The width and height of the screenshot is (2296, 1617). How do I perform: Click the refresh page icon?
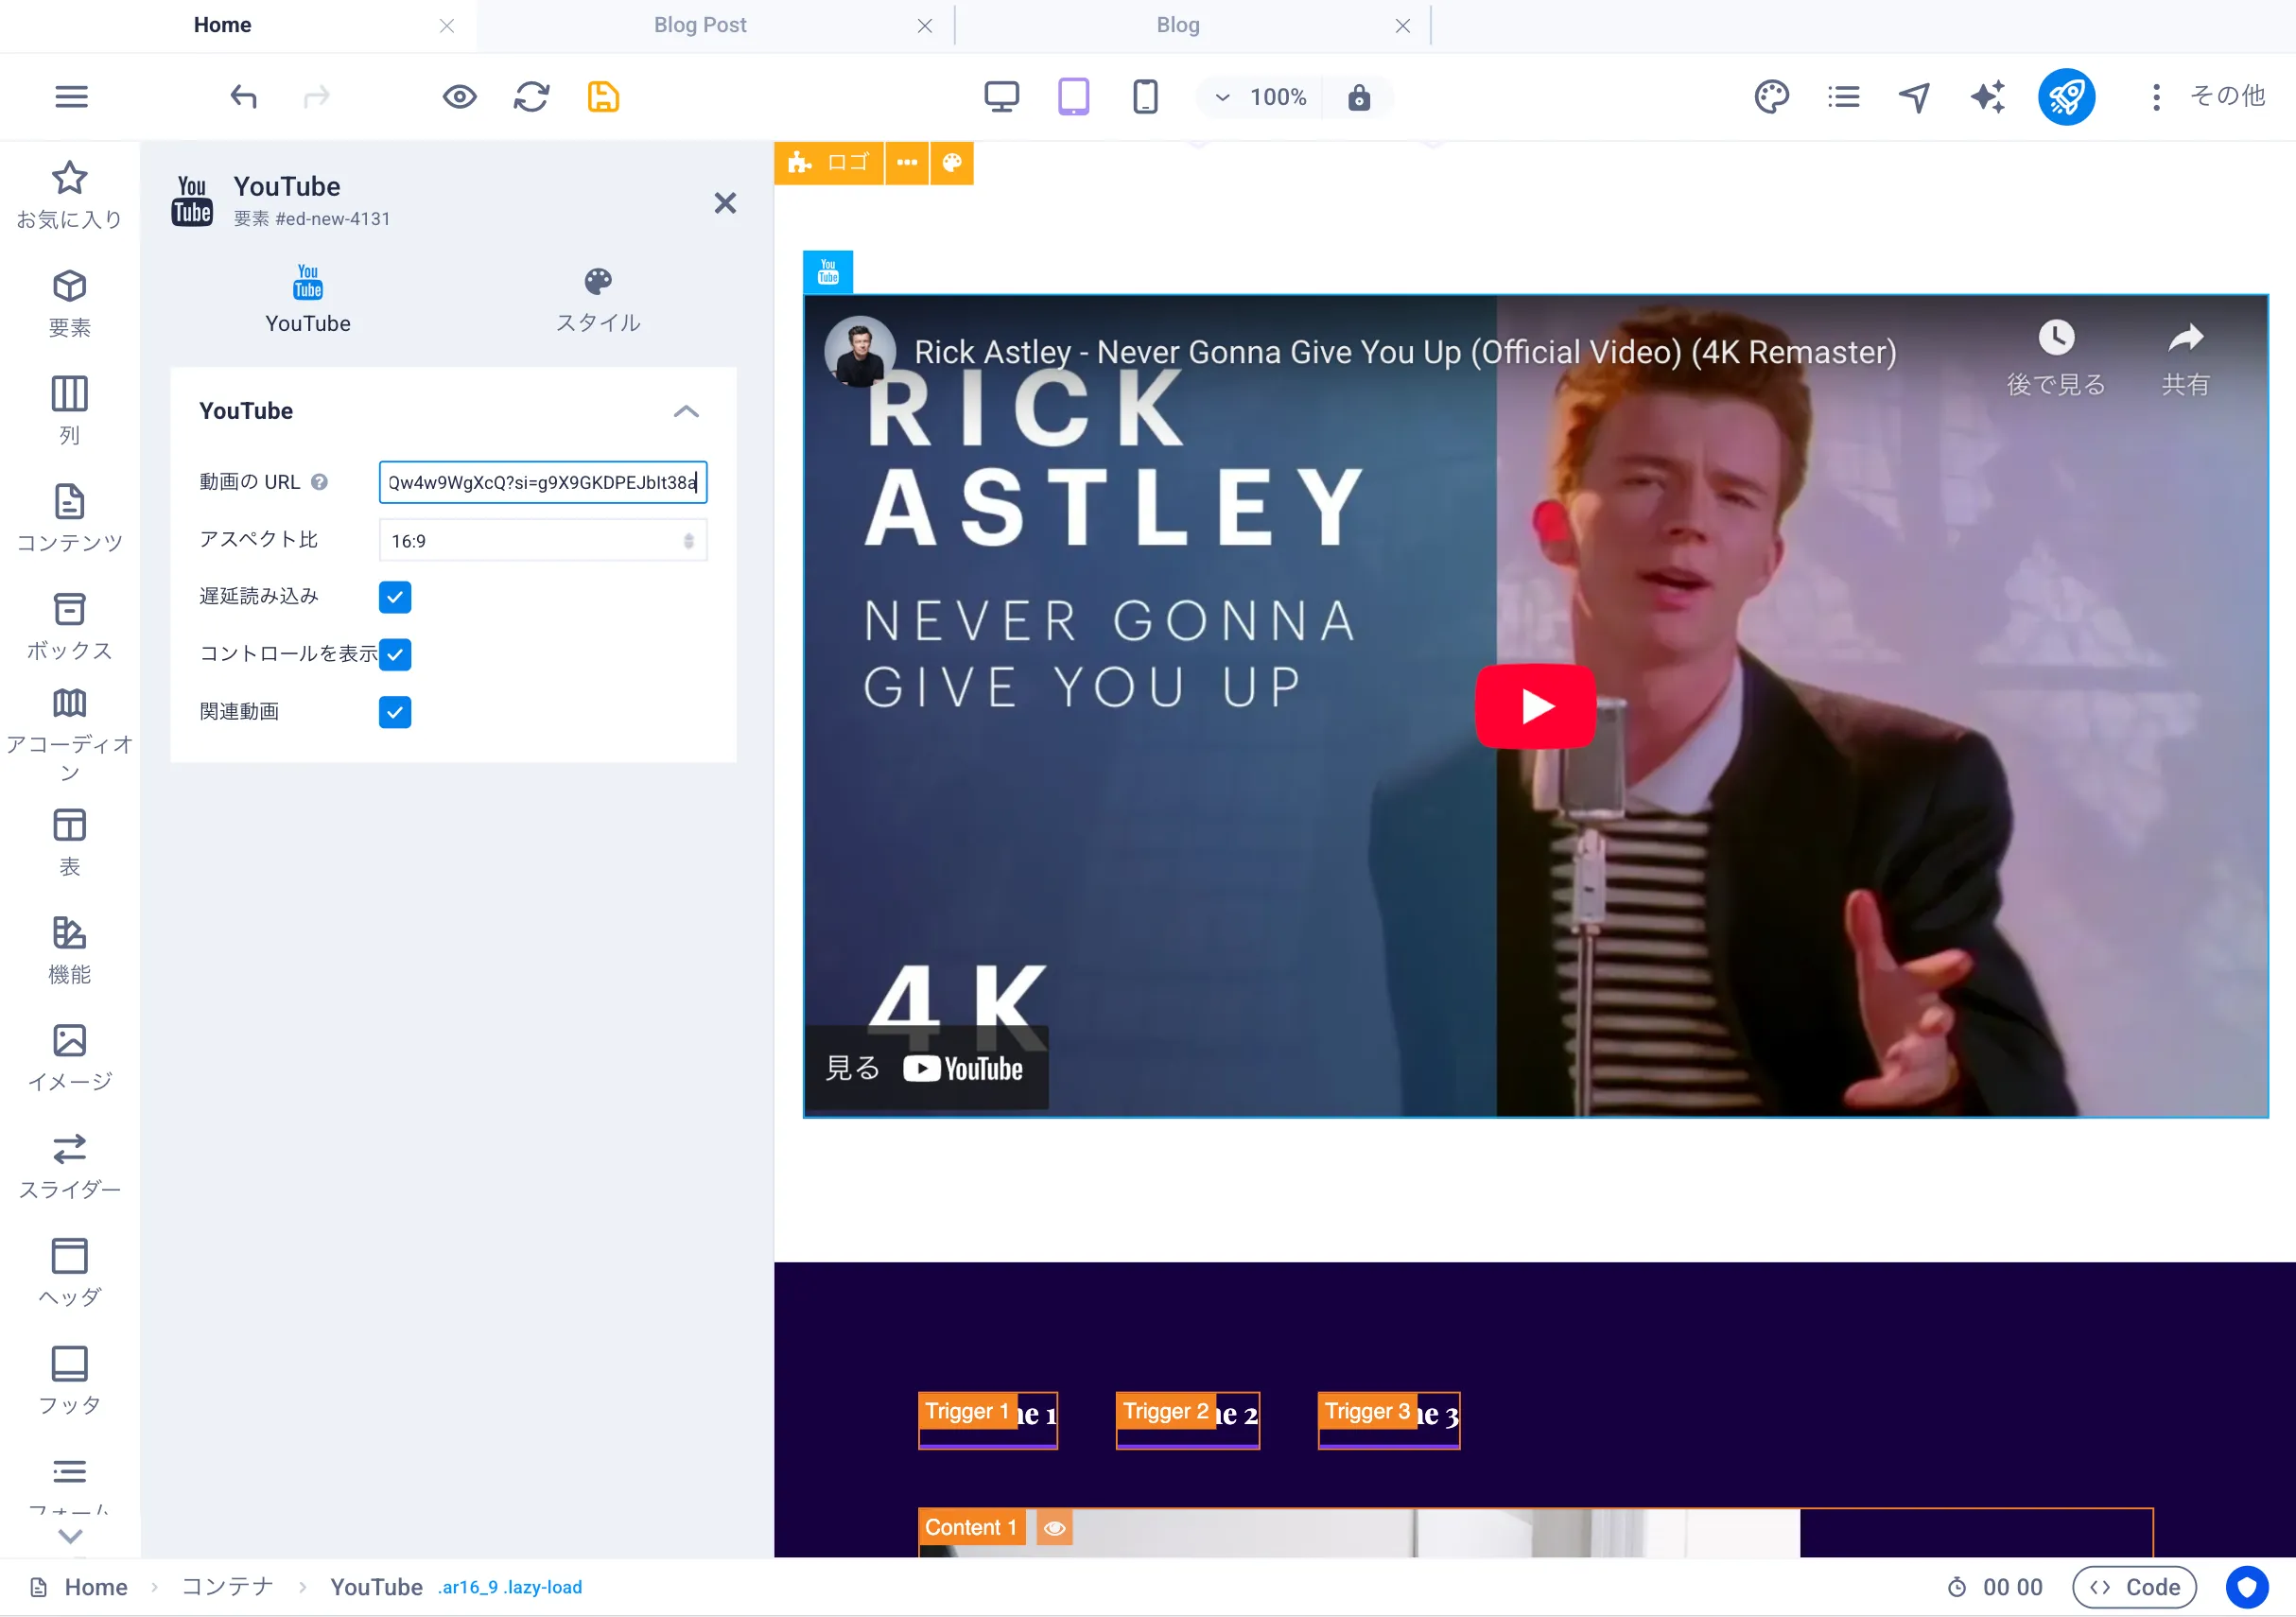531,97
